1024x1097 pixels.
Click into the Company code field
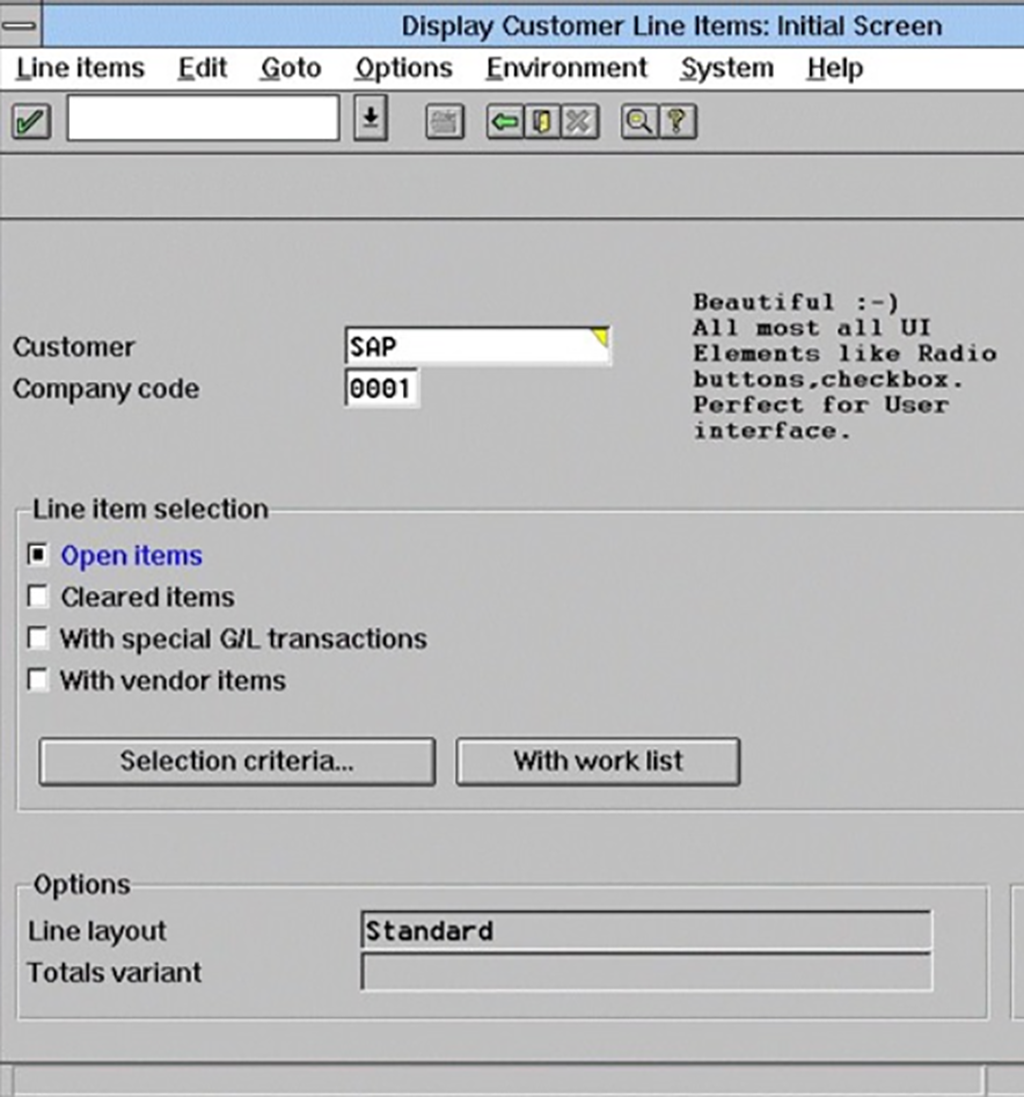tap(381, 389)
